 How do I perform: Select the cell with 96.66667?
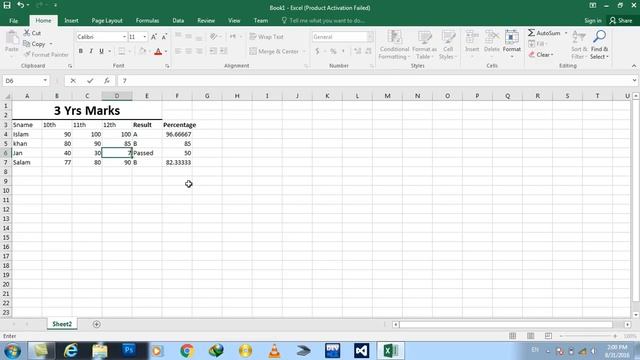click(x=177, y=134)
